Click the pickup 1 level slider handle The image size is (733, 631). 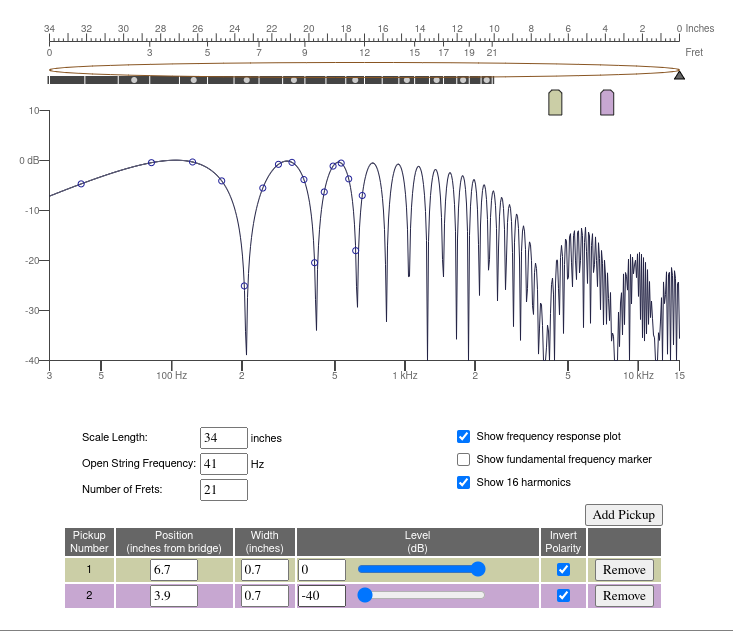(478, 569)
